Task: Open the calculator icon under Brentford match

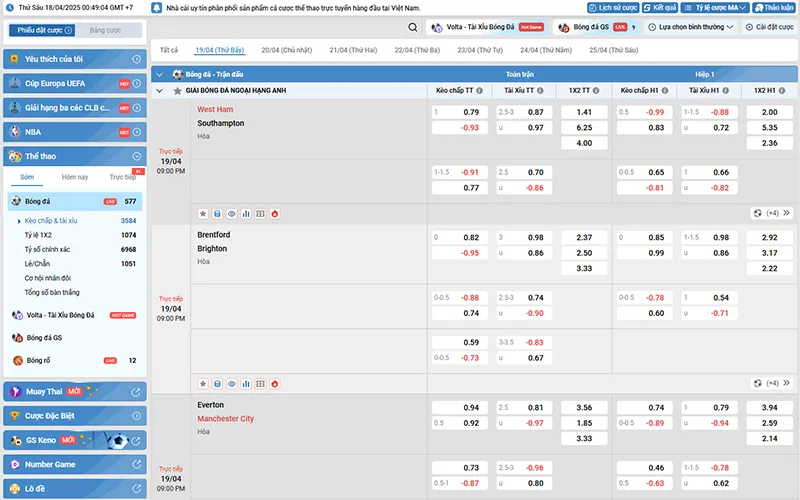Action: [217, 384]
